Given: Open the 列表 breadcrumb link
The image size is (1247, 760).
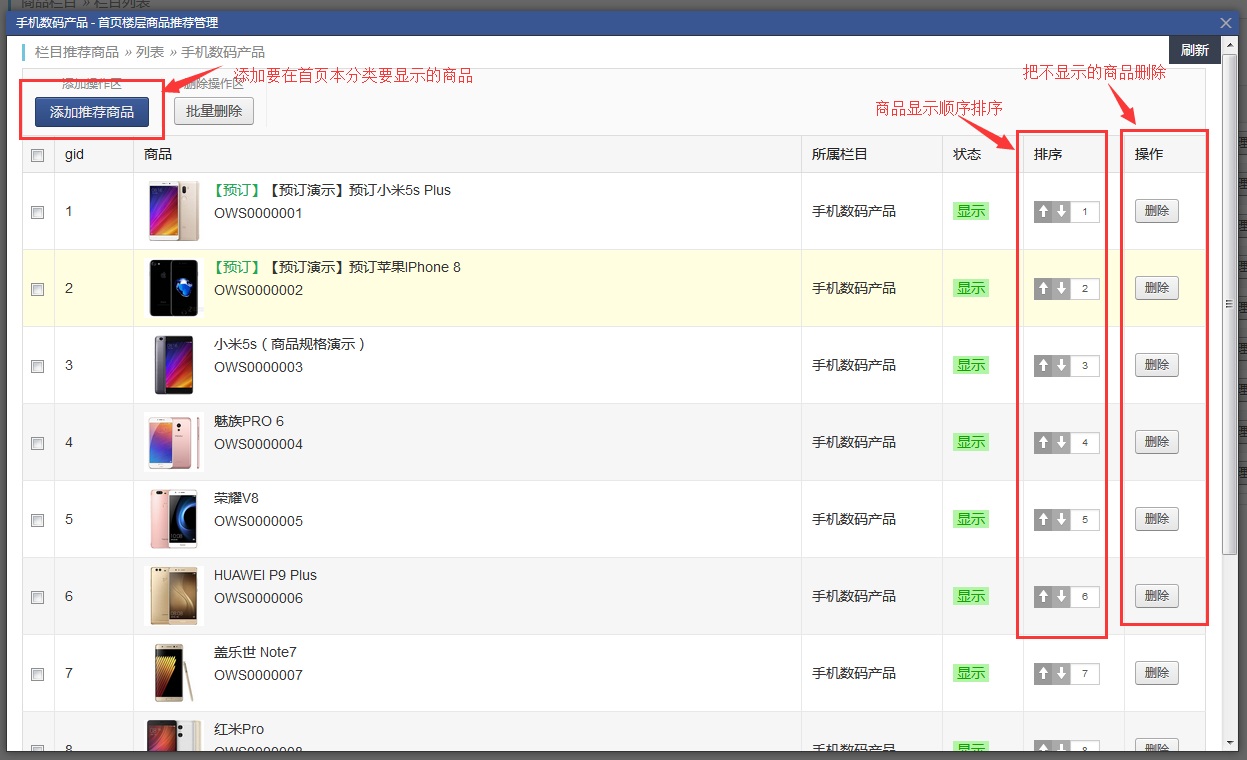Looking at the screenshot, I should [x=150, y=52].
